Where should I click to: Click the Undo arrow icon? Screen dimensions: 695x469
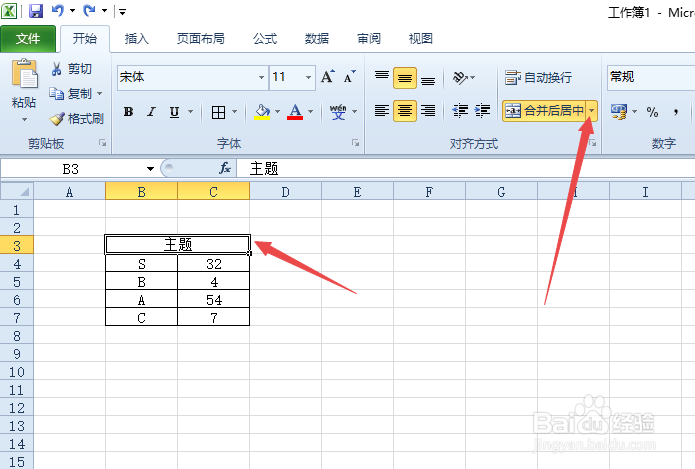(58, 11)
